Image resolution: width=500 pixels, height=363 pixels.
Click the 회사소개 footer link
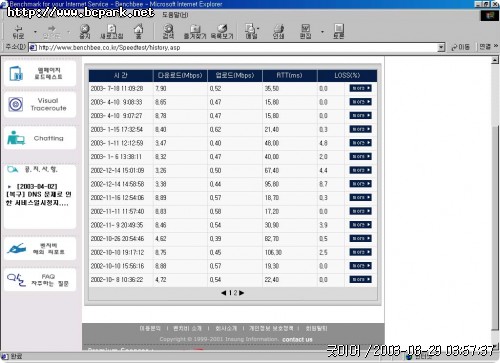(226, 328)
